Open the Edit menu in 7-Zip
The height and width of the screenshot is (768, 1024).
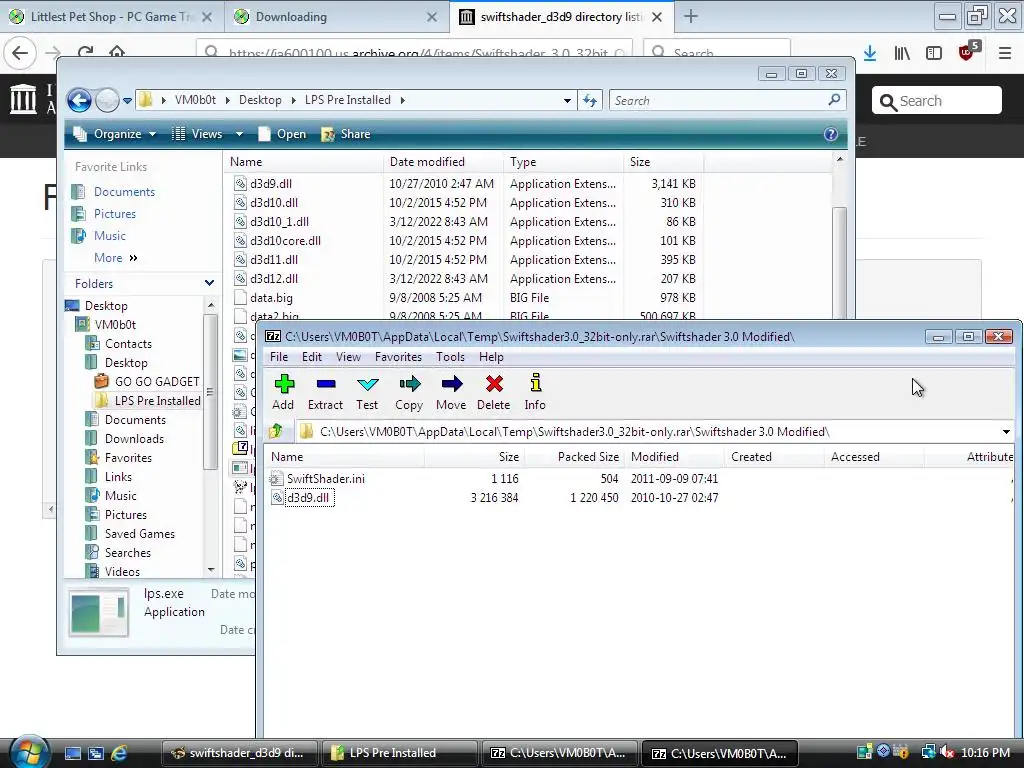[x=312, y=357]
